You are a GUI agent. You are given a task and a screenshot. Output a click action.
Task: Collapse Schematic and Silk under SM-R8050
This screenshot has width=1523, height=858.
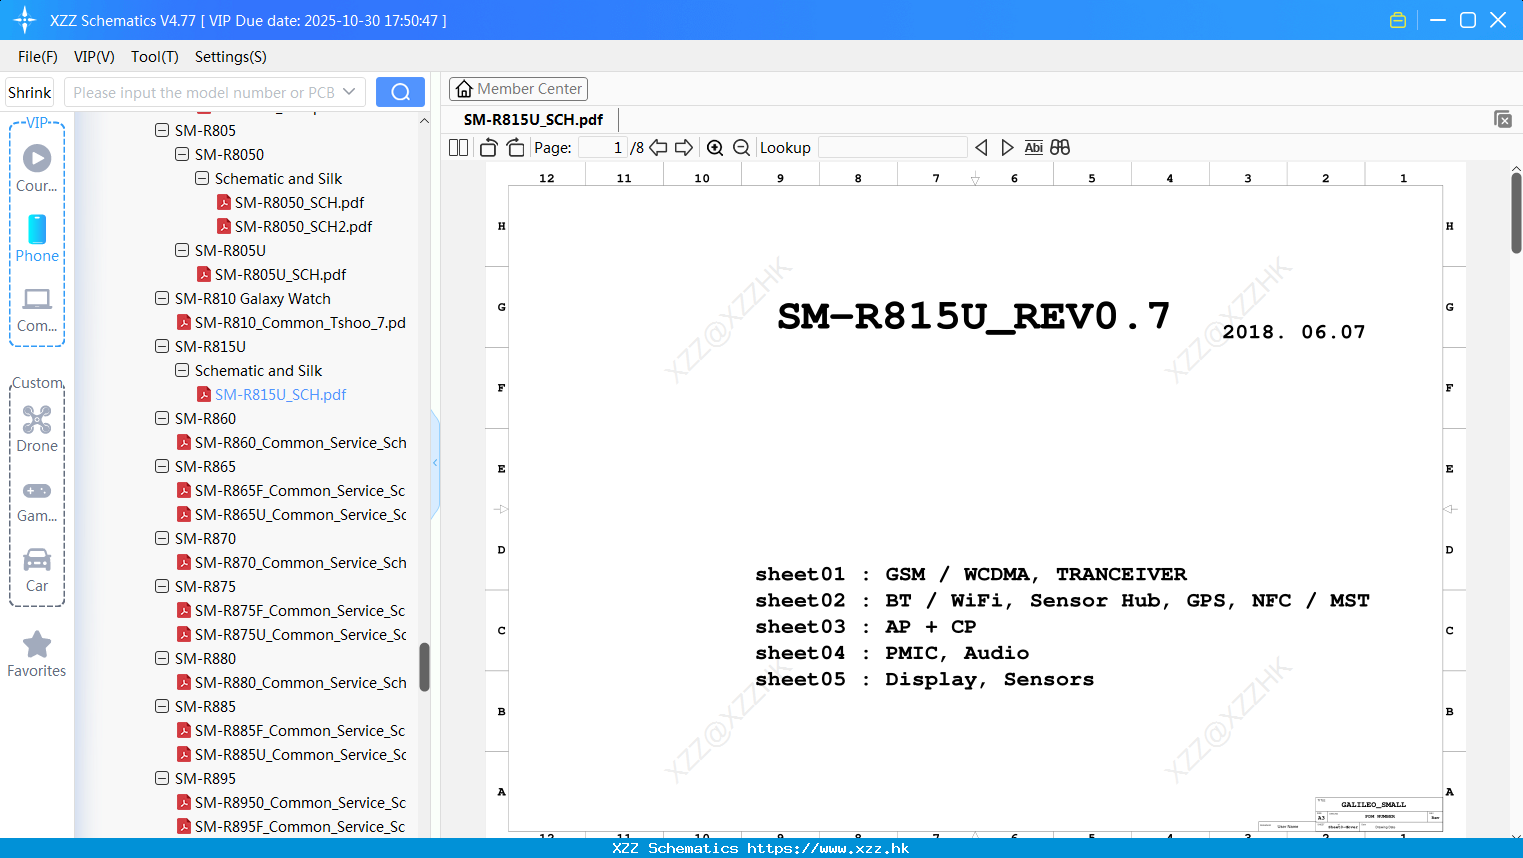click(x=202, y=178)
